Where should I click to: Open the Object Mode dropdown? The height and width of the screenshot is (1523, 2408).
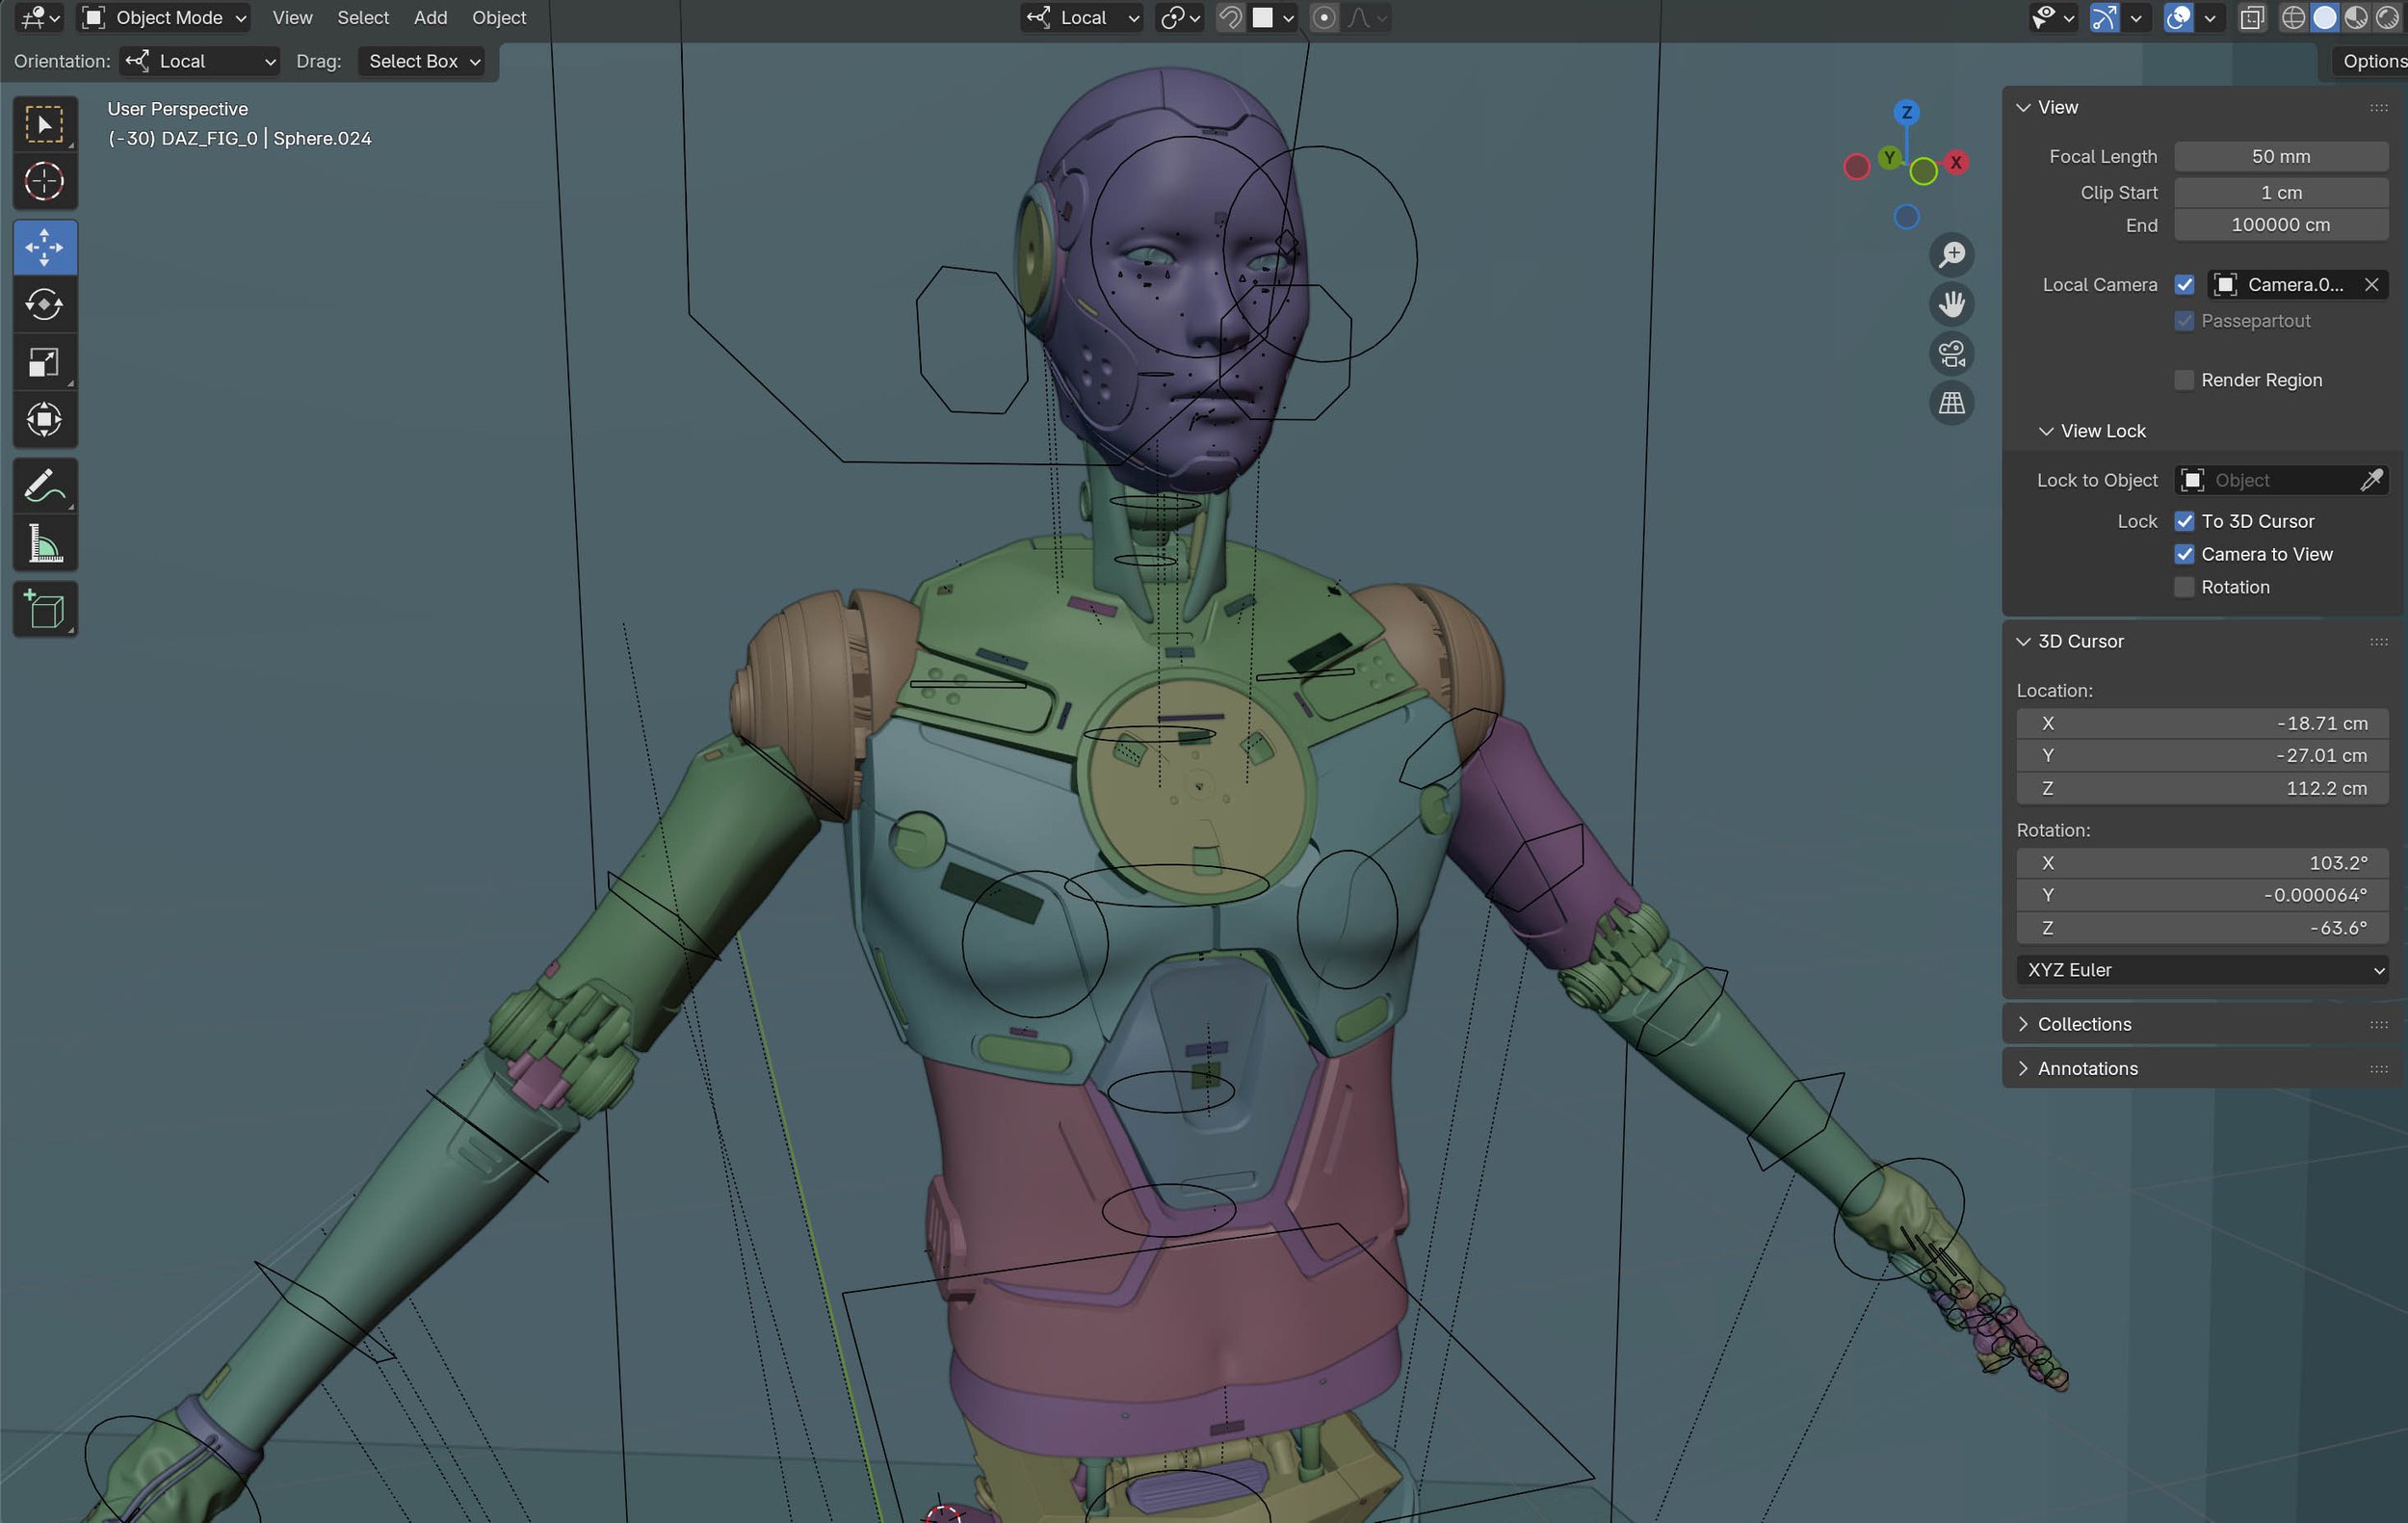[x=165, y=17]
